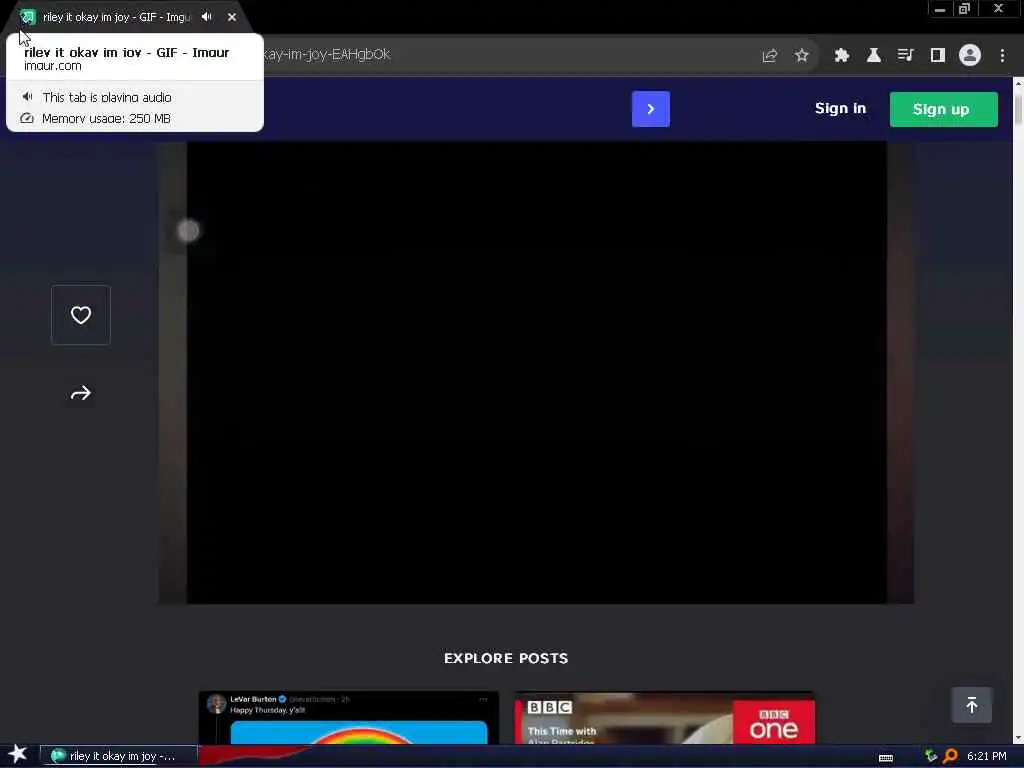Open the star start menu in taskbar

point(18,754)
